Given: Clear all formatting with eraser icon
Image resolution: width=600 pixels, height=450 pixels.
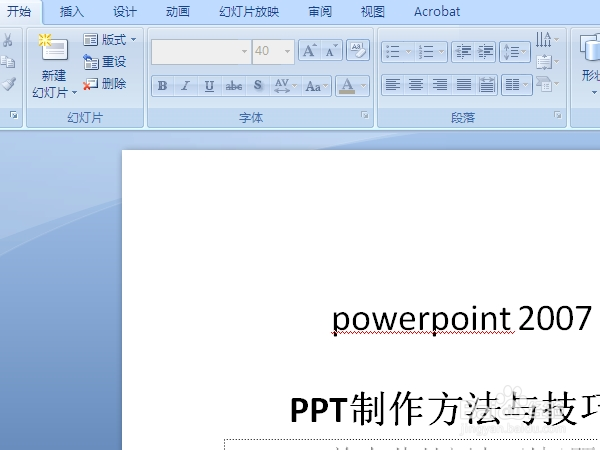Looking at the screenshot, I should pyautogui.click(x=358, y=51).
